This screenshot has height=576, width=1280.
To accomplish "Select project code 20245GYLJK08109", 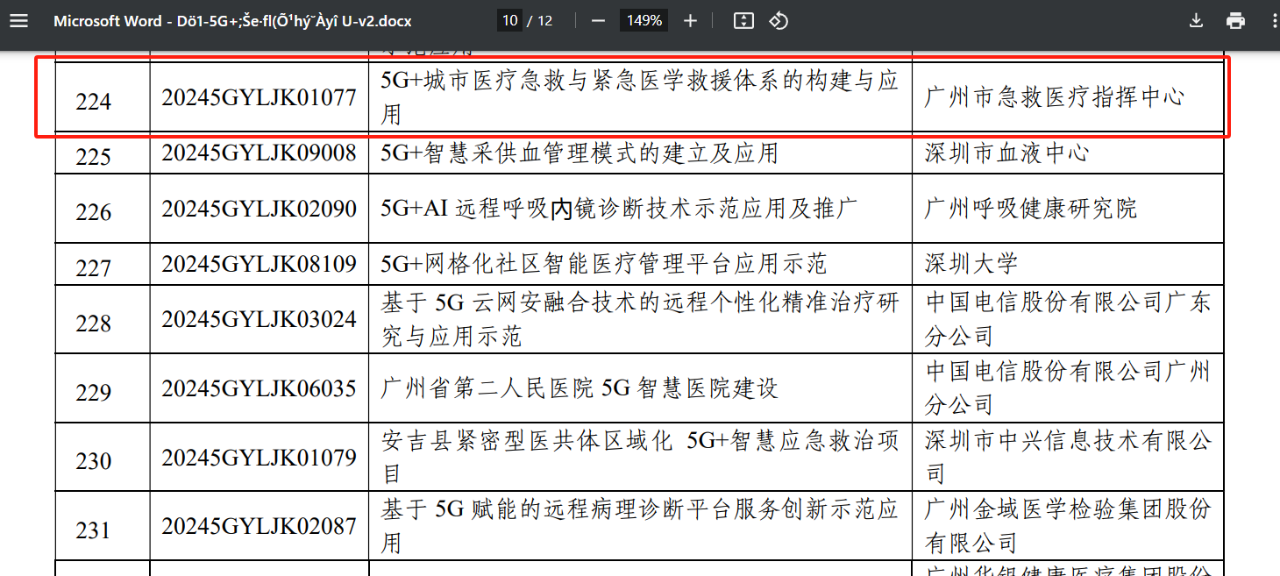I will pos(259,264).
